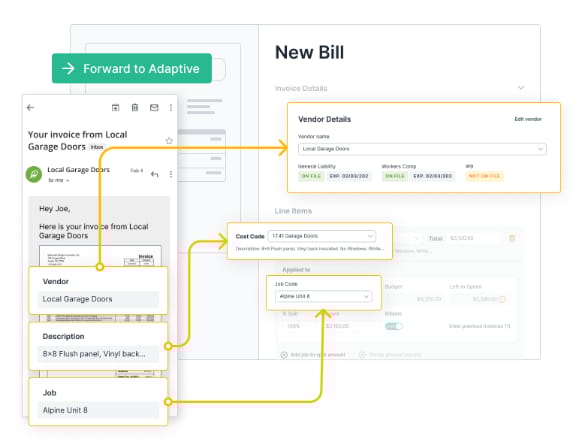This screenshot has height=445, width=584.
Task: Collapse the Invoice Details section chevron
Action: pyautogui.click(x=521, y=88)
